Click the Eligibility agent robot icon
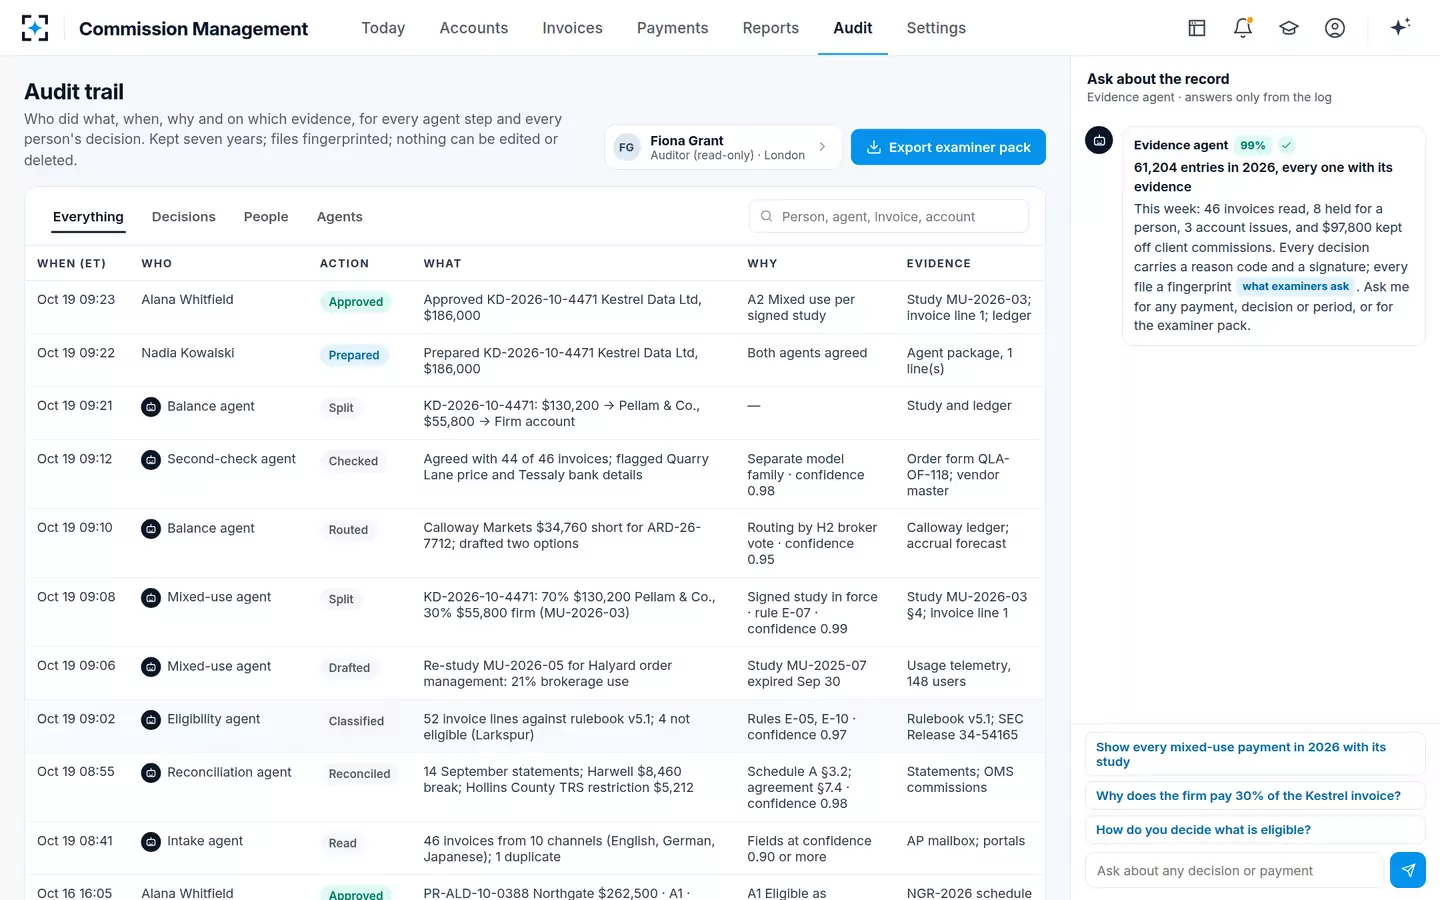The height and width of the screenshot is (900, 1440). (x=151, y=720)
